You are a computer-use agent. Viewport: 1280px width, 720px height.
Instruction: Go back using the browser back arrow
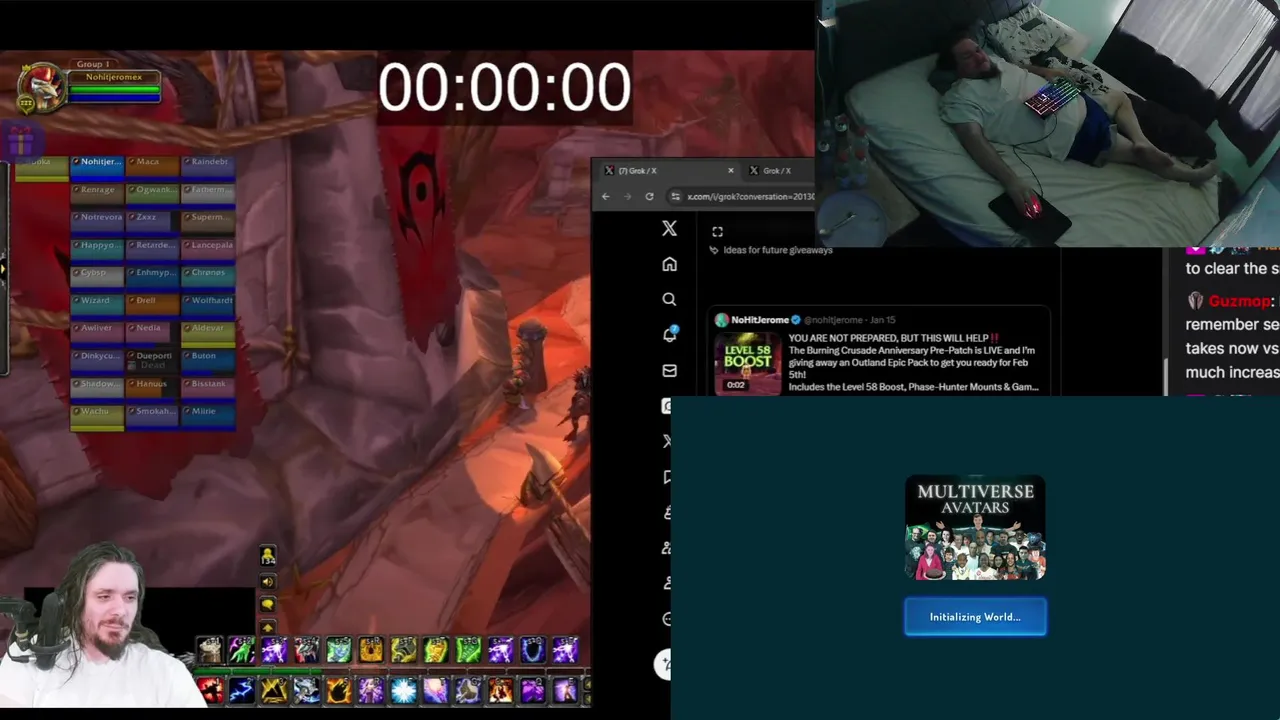[x=606, y=197]
